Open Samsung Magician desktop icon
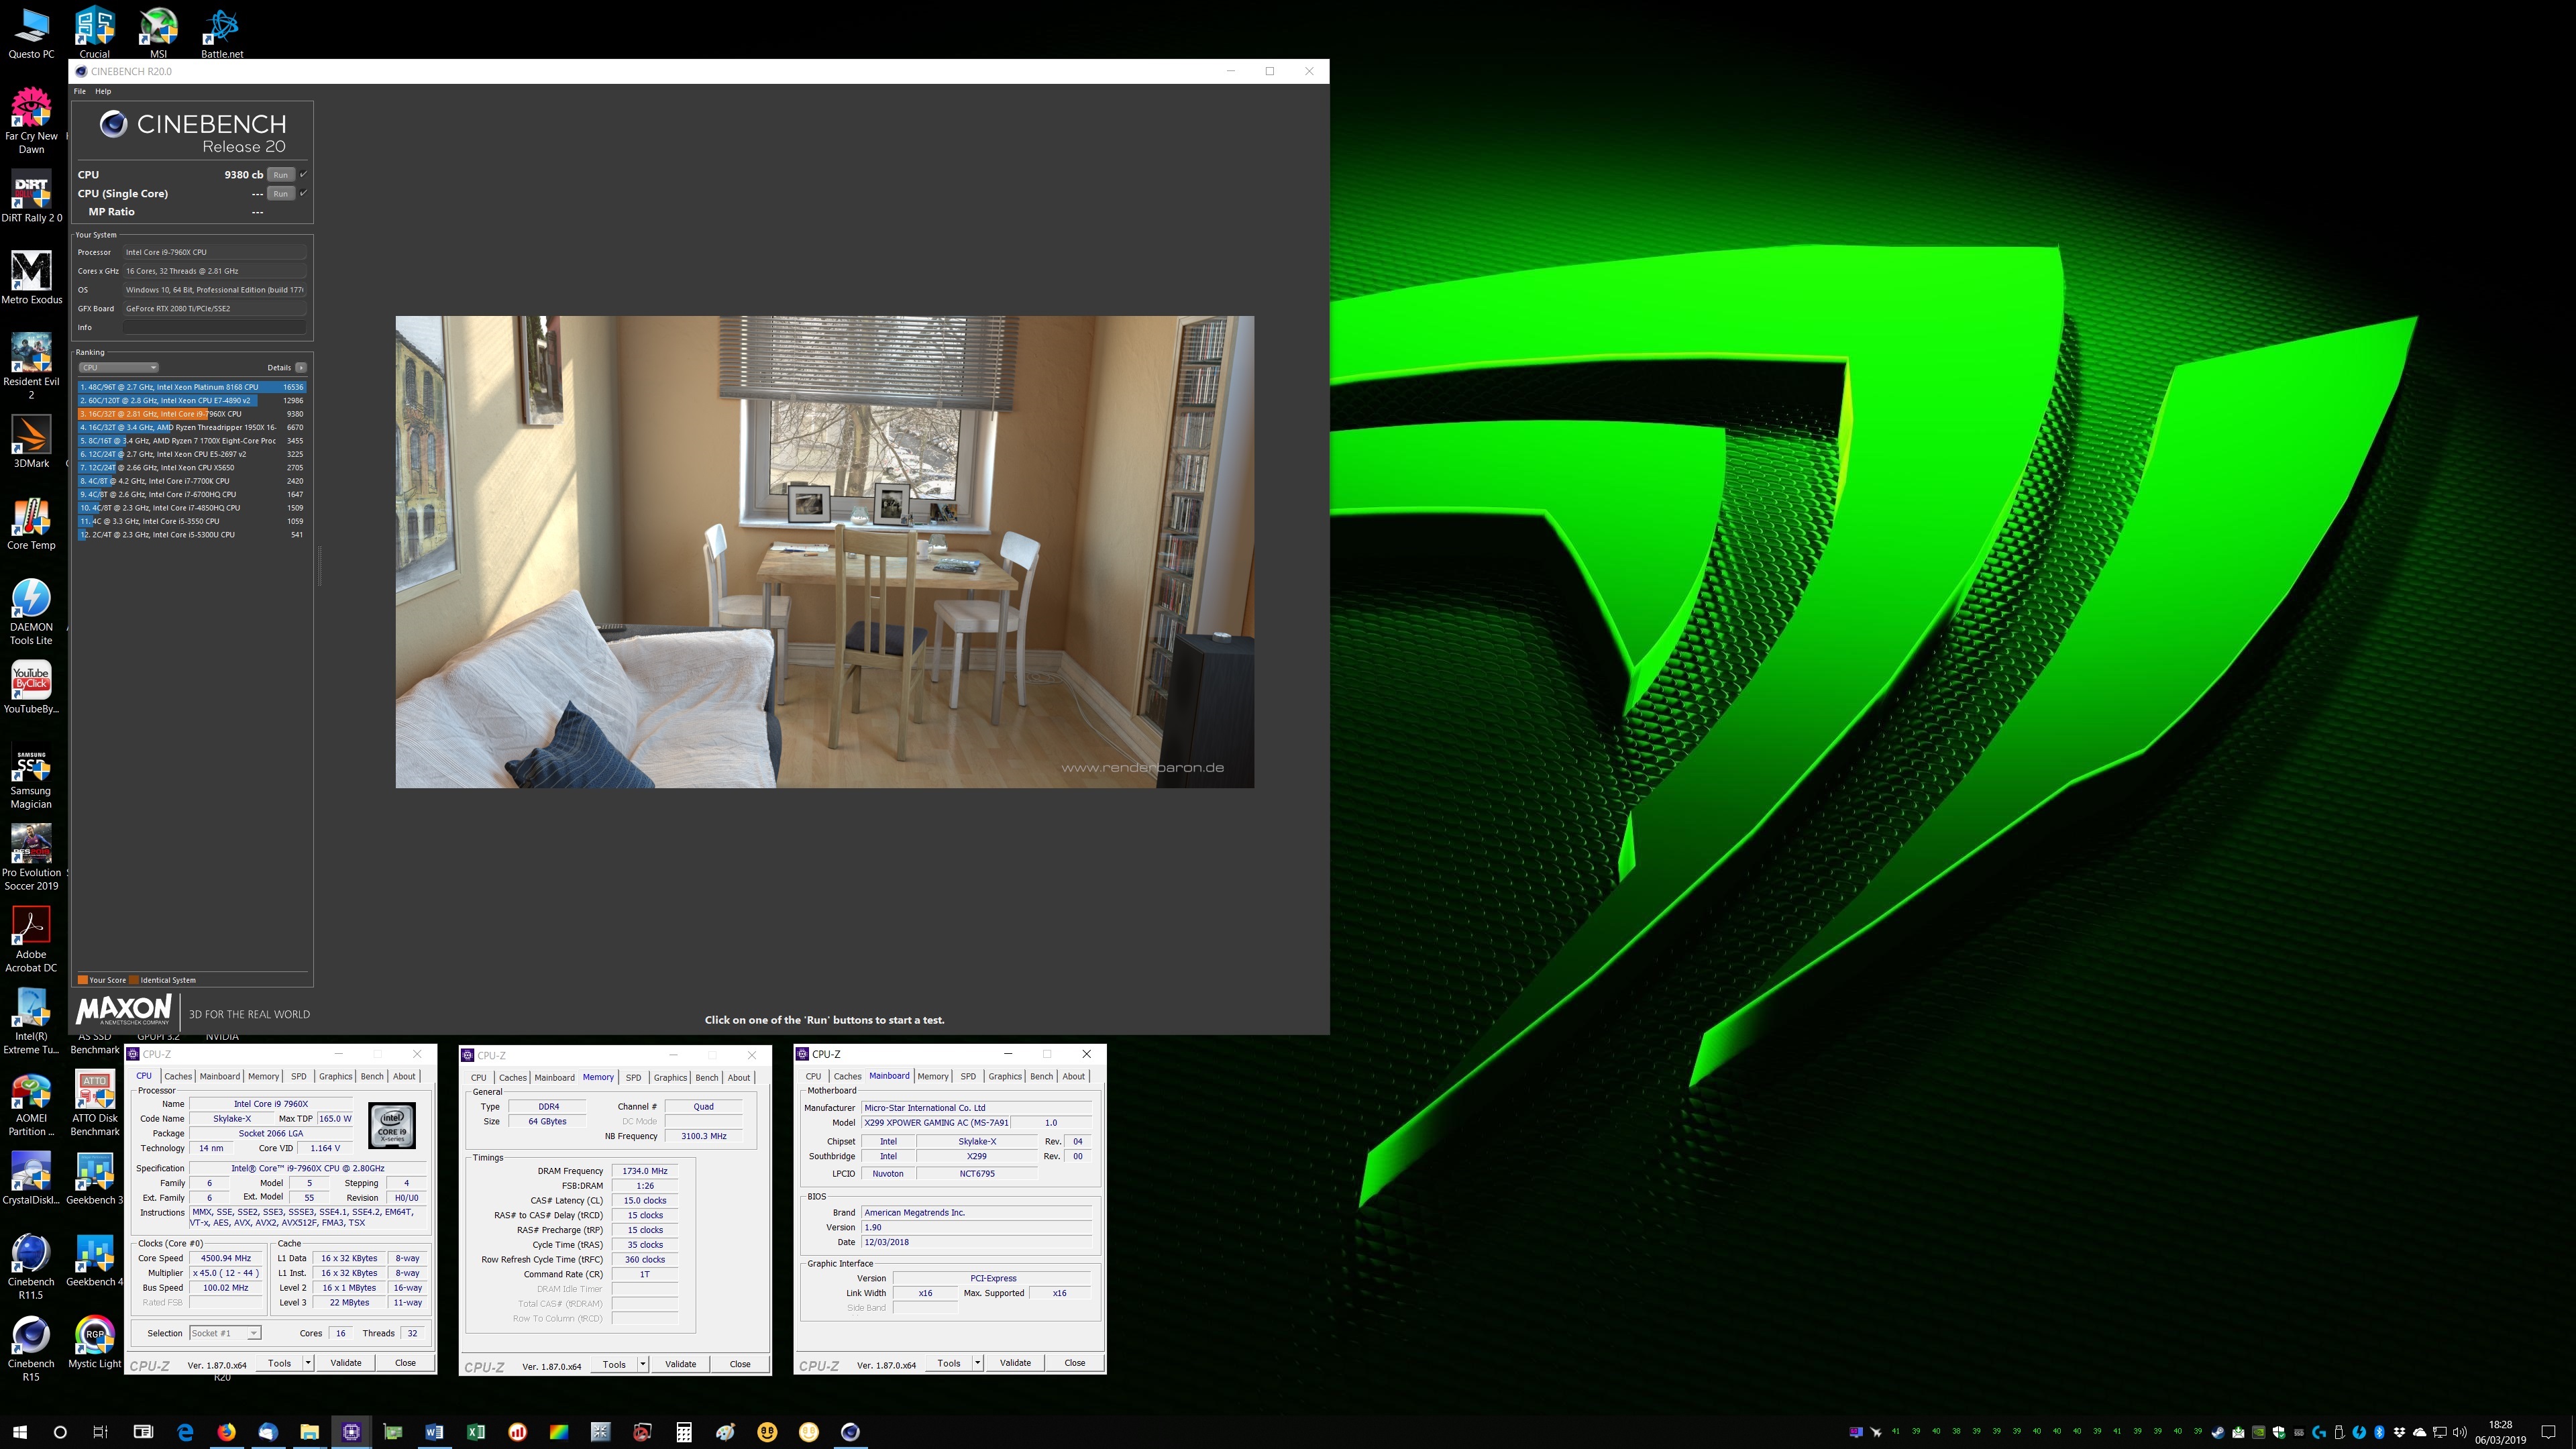This screenshot has width=2576, height=1449. 31,775
